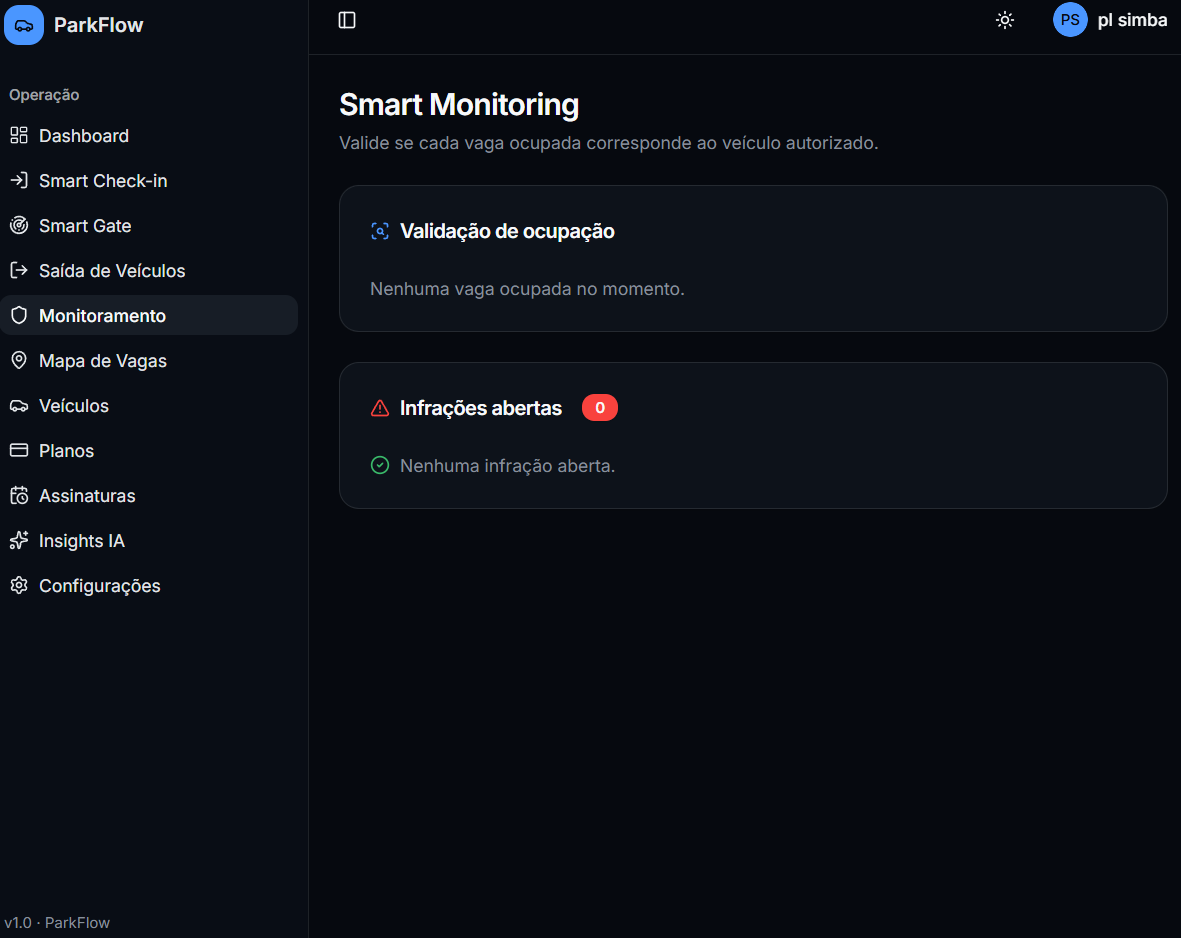Click the Dashboard grid icon
This screenshot has height=938, width=1181.
tap(19, 136)
